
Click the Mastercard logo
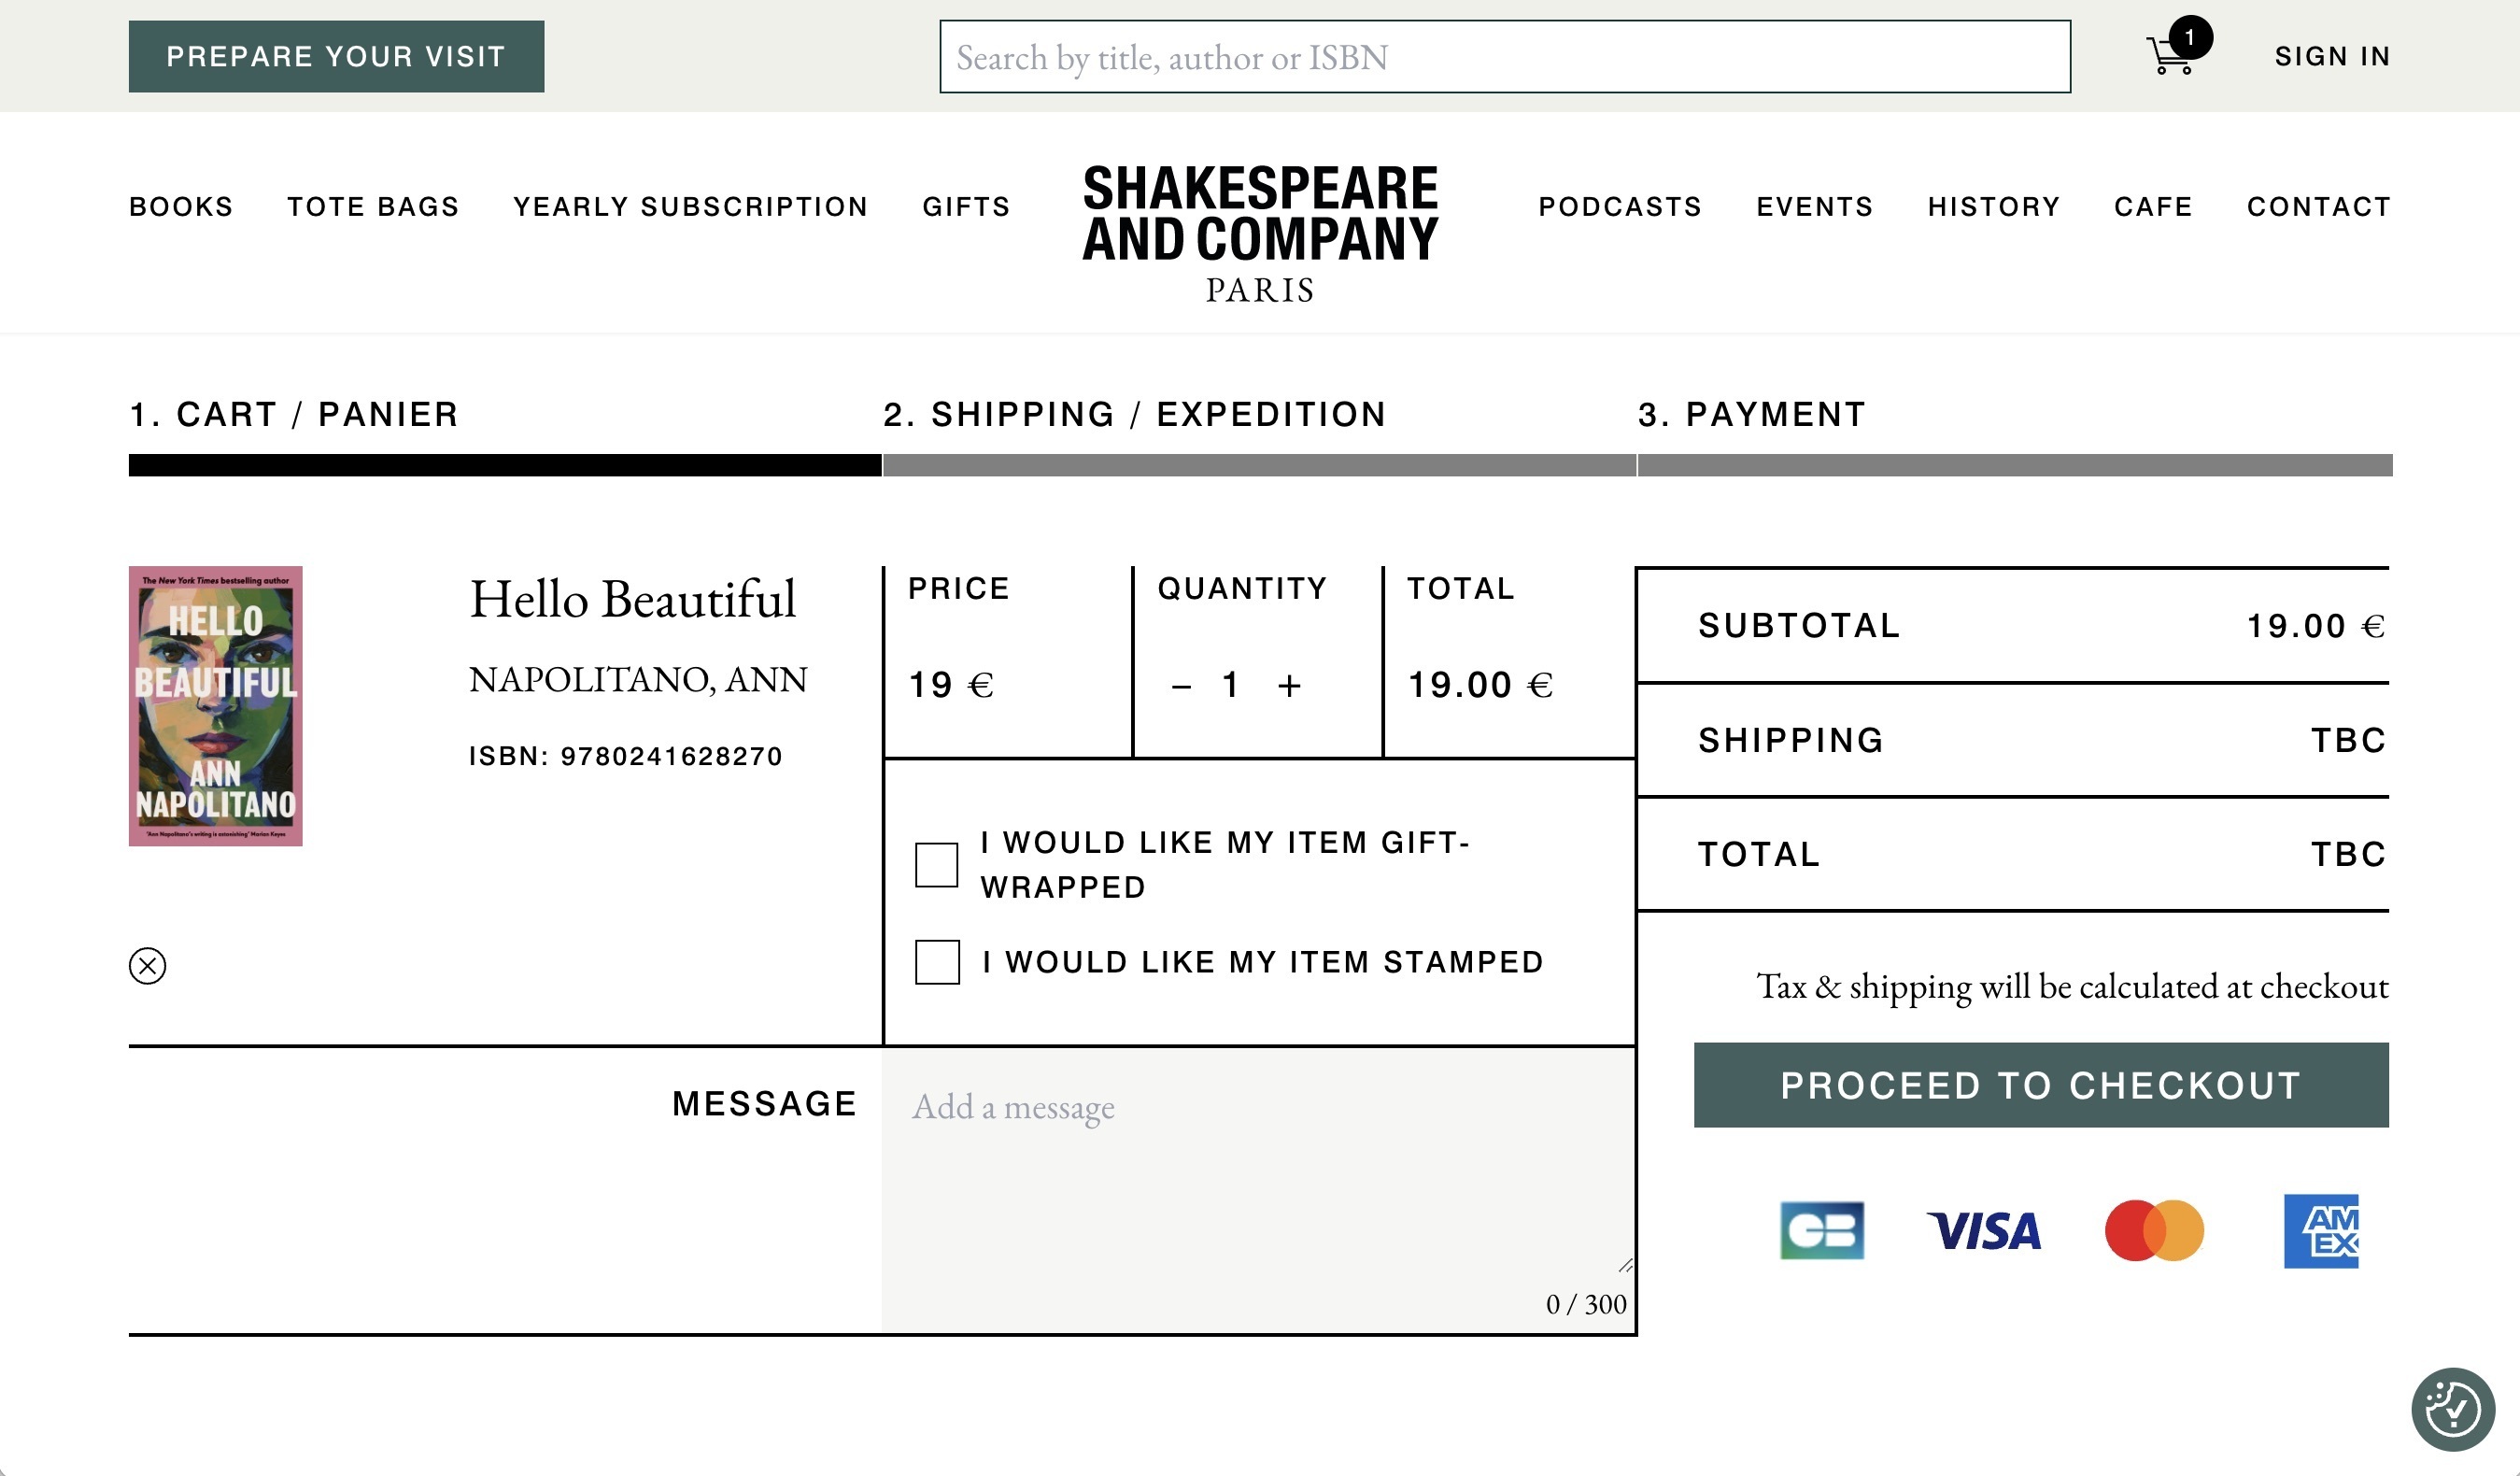(2154, 1231)
